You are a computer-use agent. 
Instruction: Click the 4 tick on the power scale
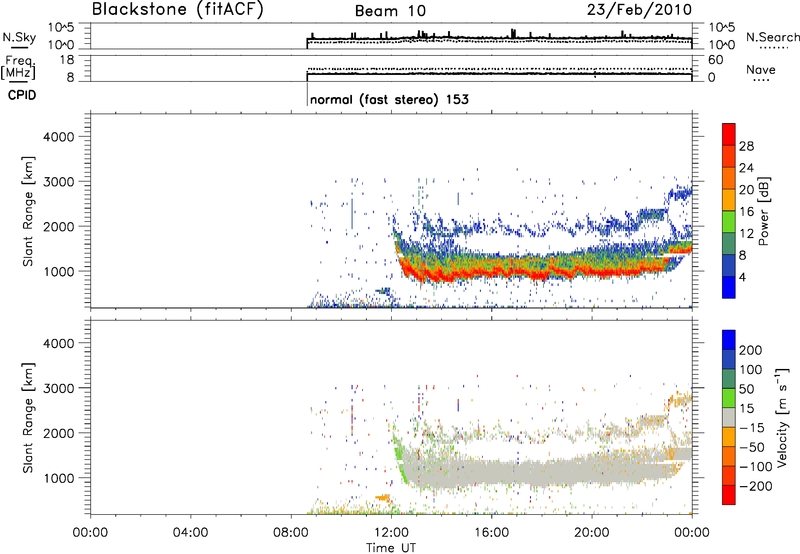(x=743, y=277)
